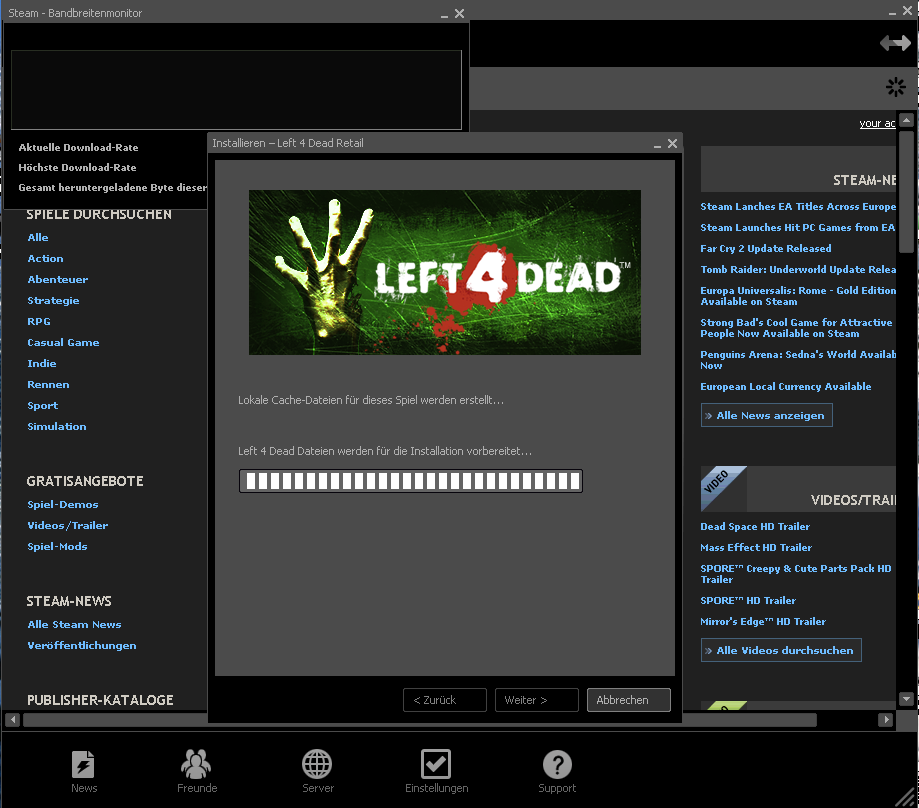Open the News icon in bottom bar

click(x=83, y=764)
